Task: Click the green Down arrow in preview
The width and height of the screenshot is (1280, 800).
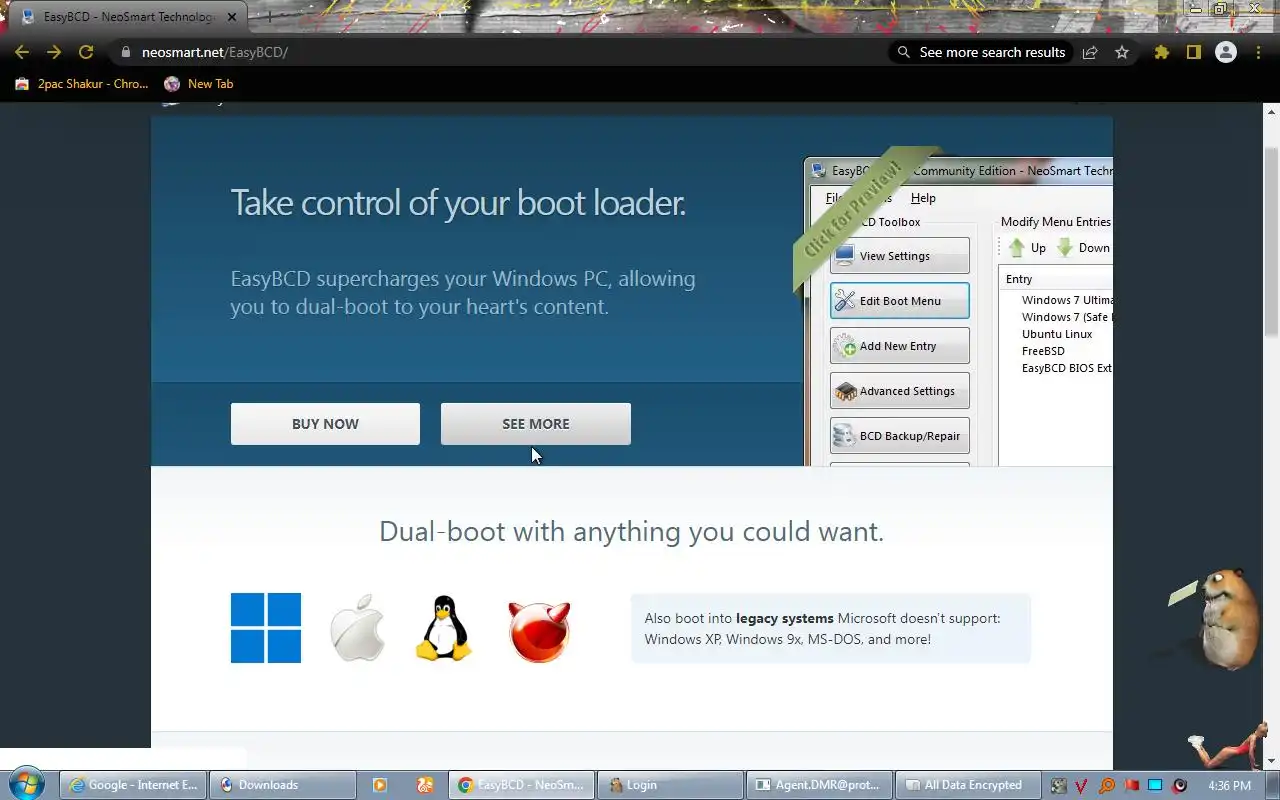Action: (1065, 248)
